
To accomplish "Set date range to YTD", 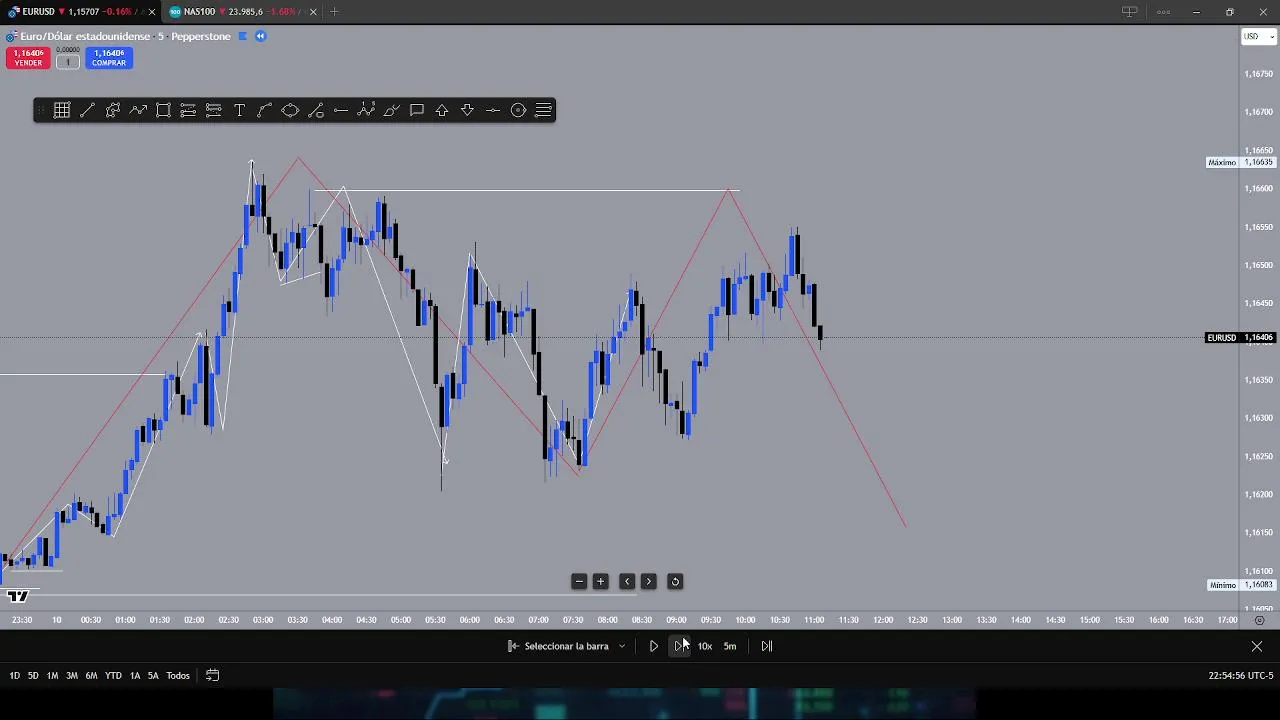I will pos(113,676).
